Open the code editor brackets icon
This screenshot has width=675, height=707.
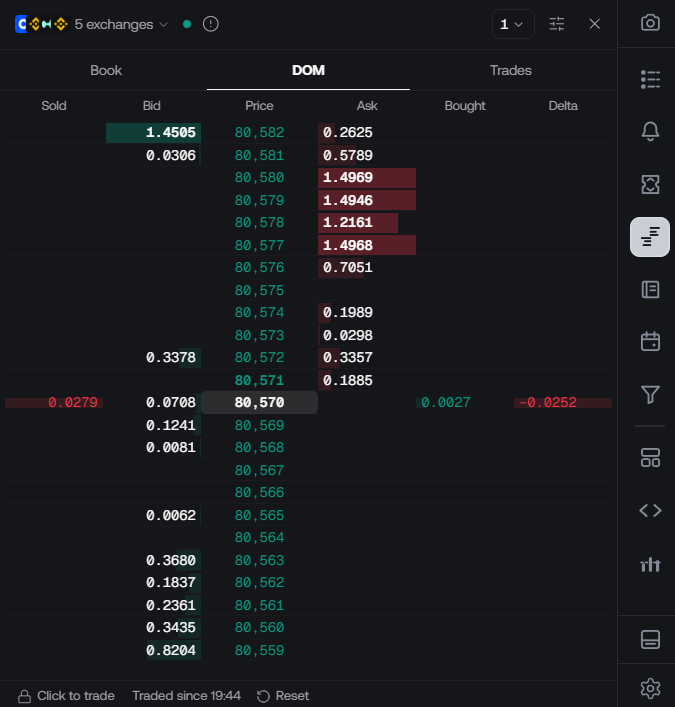point(650,510)
